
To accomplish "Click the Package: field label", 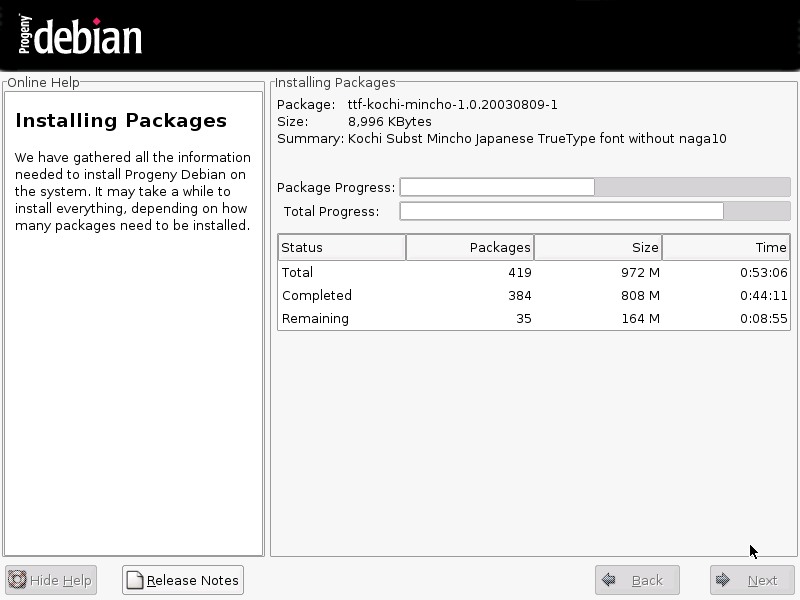I will pos(306,105).
